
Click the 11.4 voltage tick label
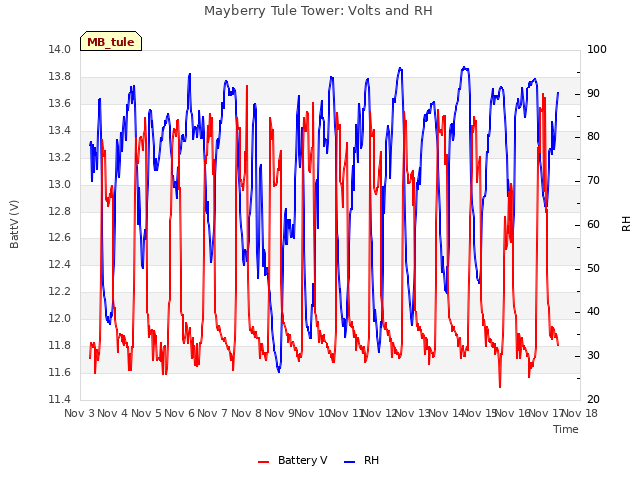[60, 399]
